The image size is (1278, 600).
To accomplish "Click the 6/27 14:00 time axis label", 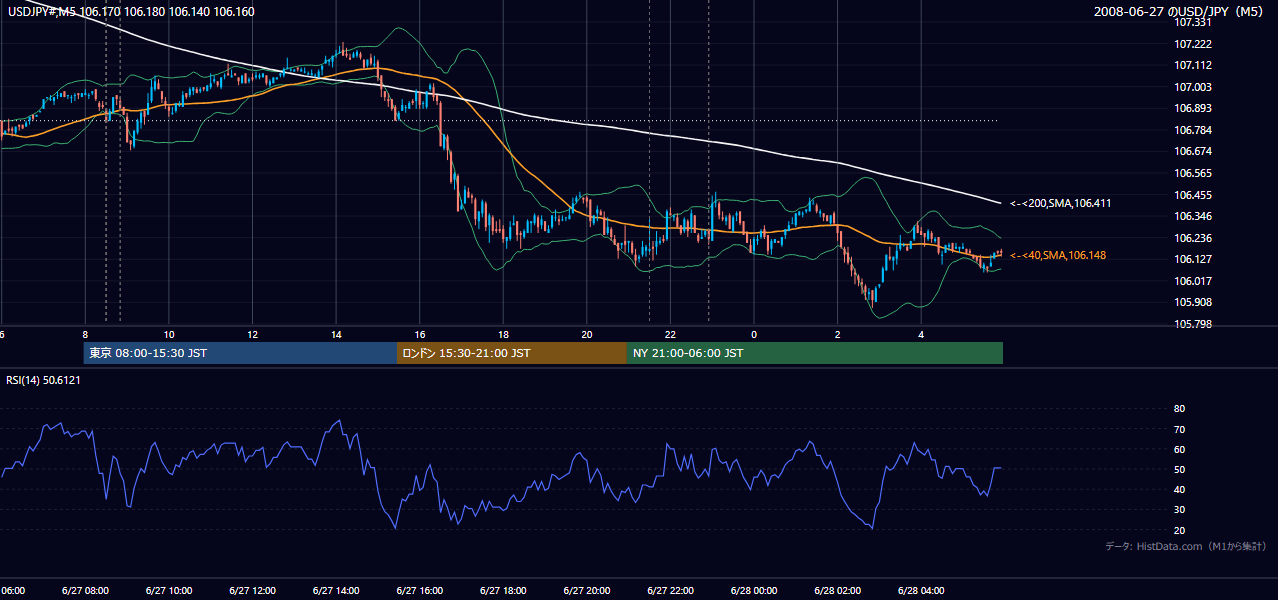I will (336, 590).
